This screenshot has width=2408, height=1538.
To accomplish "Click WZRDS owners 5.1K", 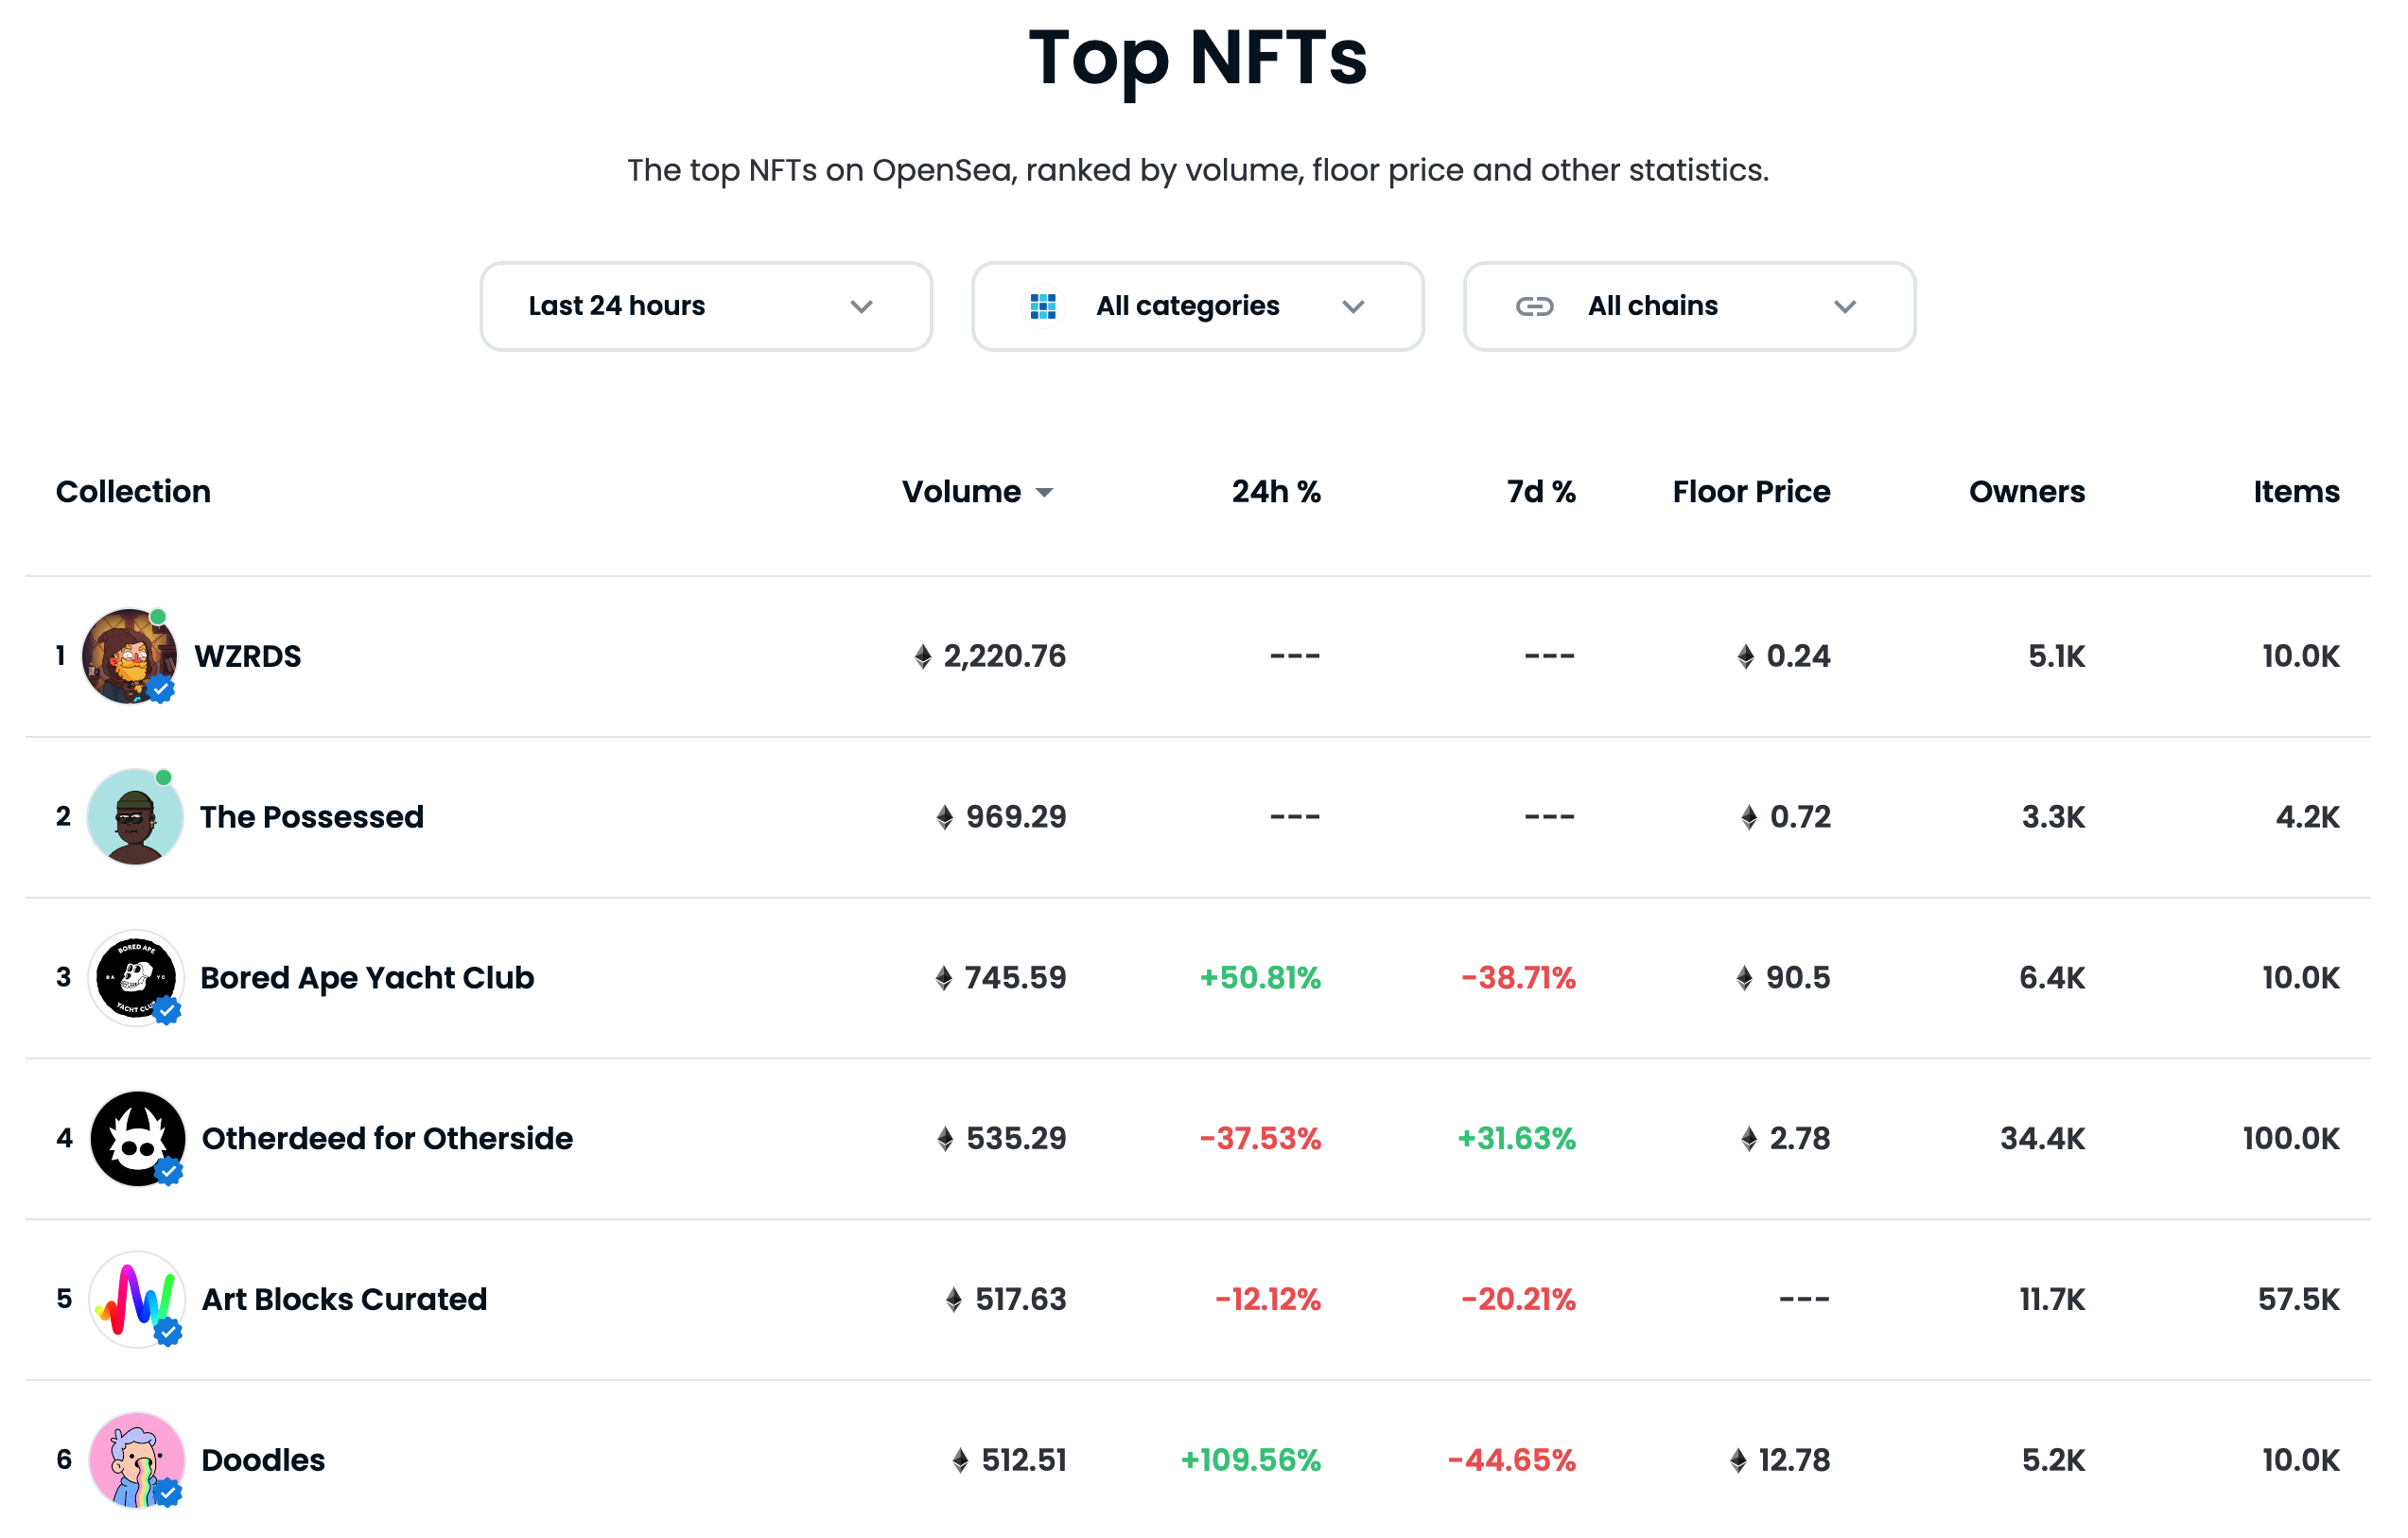I will (2057, 657).
